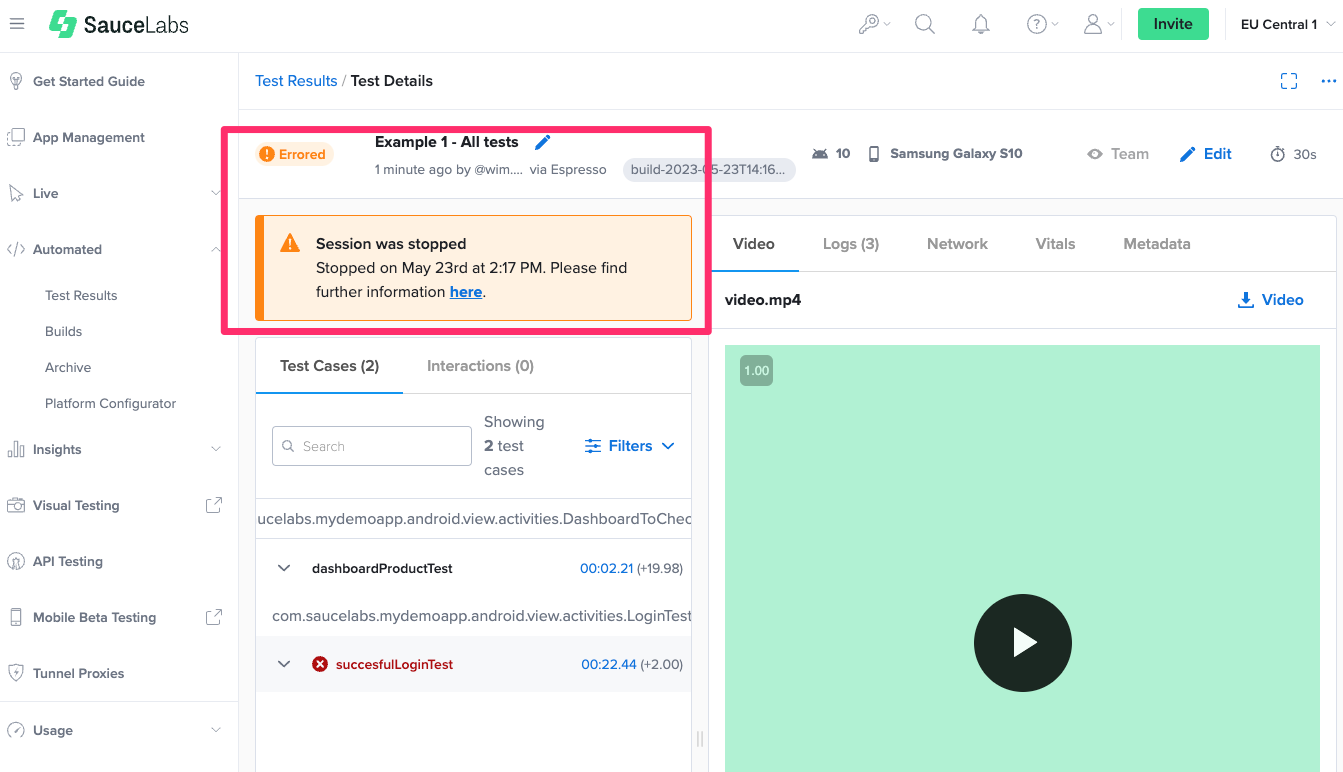Click the Errored status badge
This screenshot has height=772, width=1343.
(294, 154)
